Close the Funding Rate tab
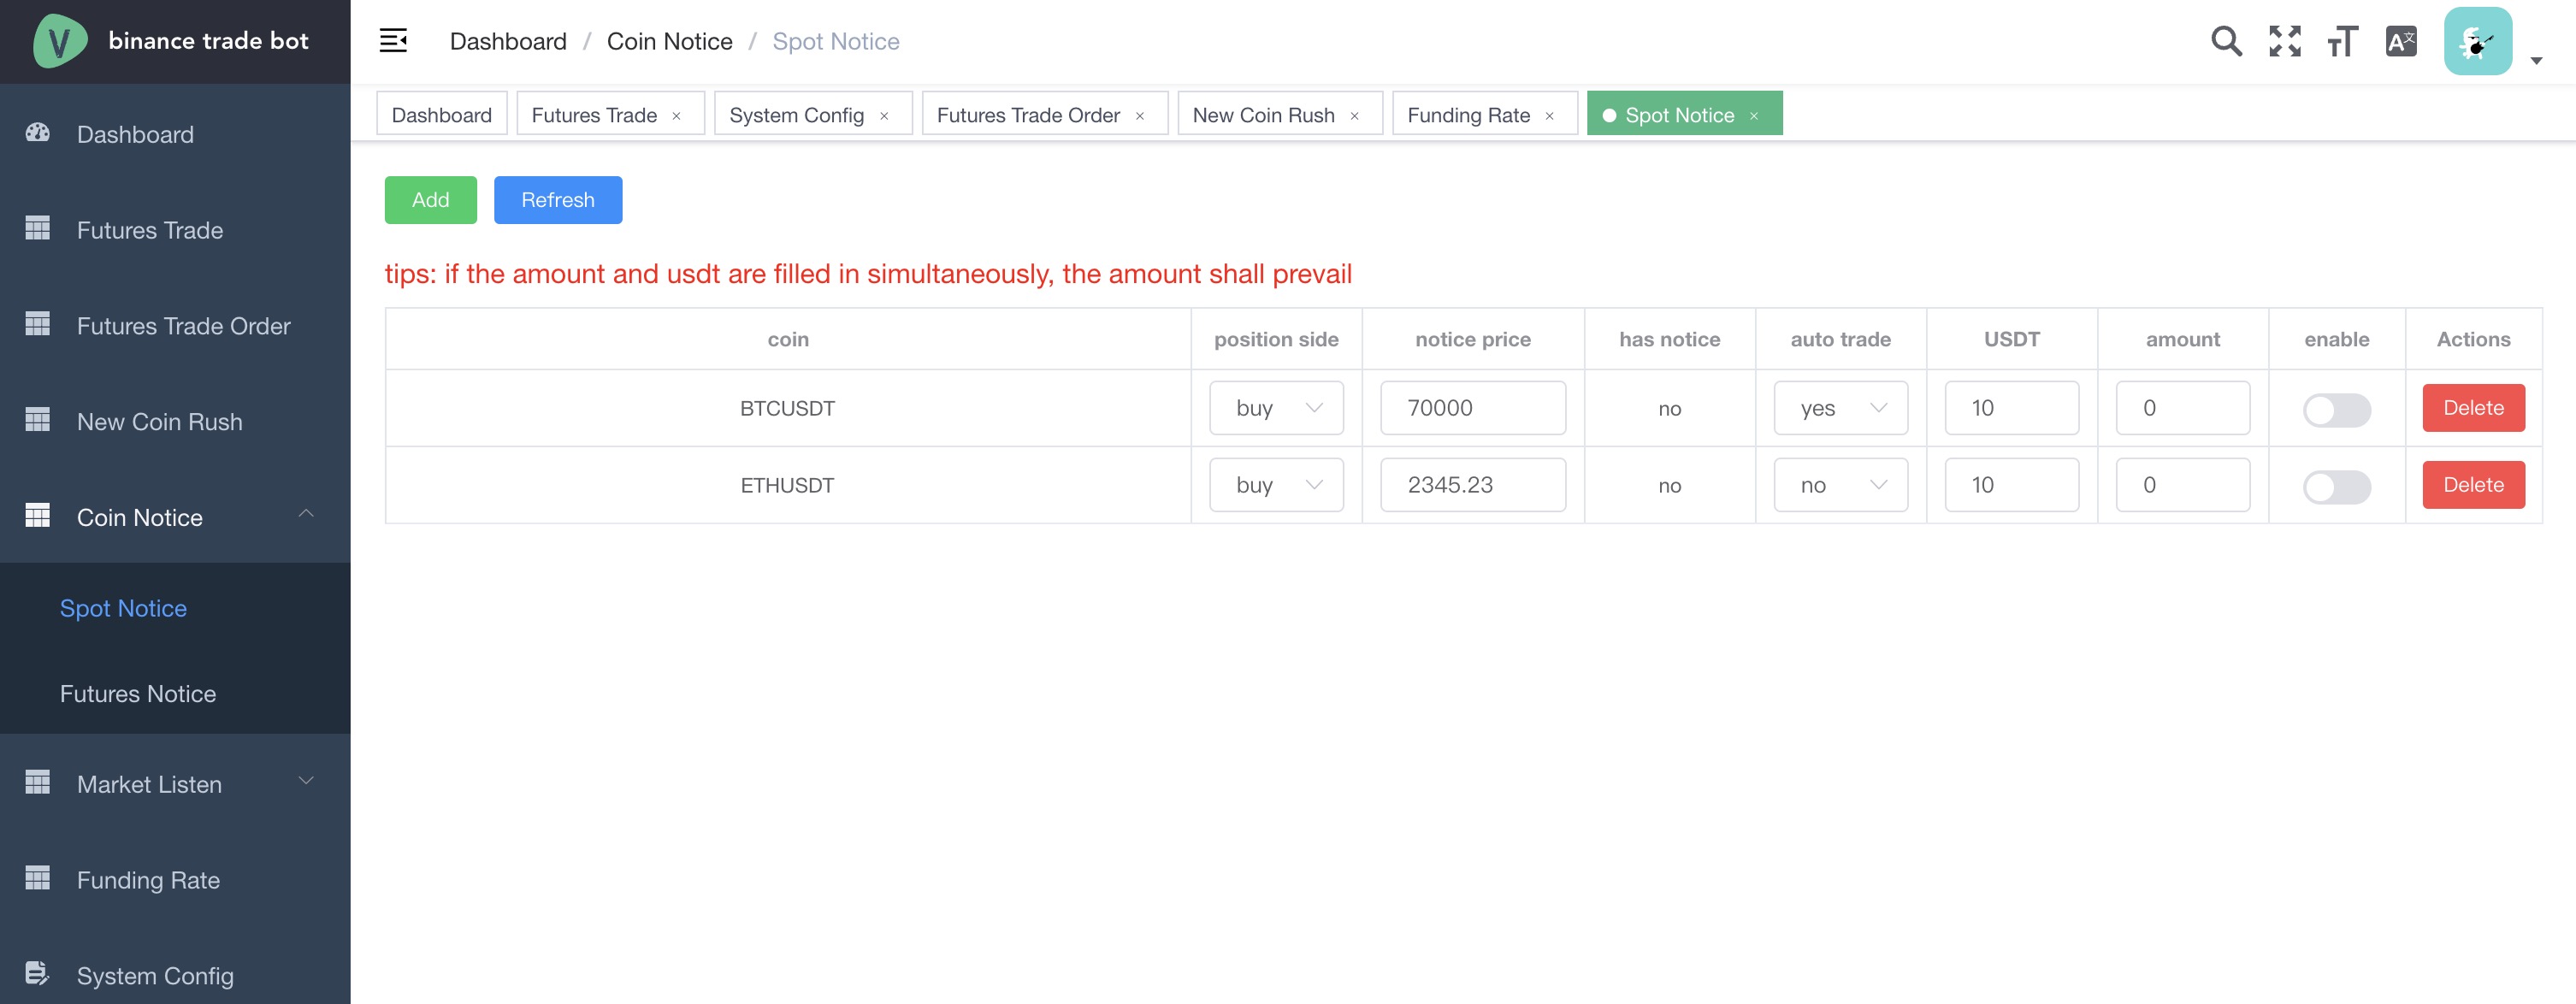The image size is (2576, 1004). click(x=1550, y=116)
